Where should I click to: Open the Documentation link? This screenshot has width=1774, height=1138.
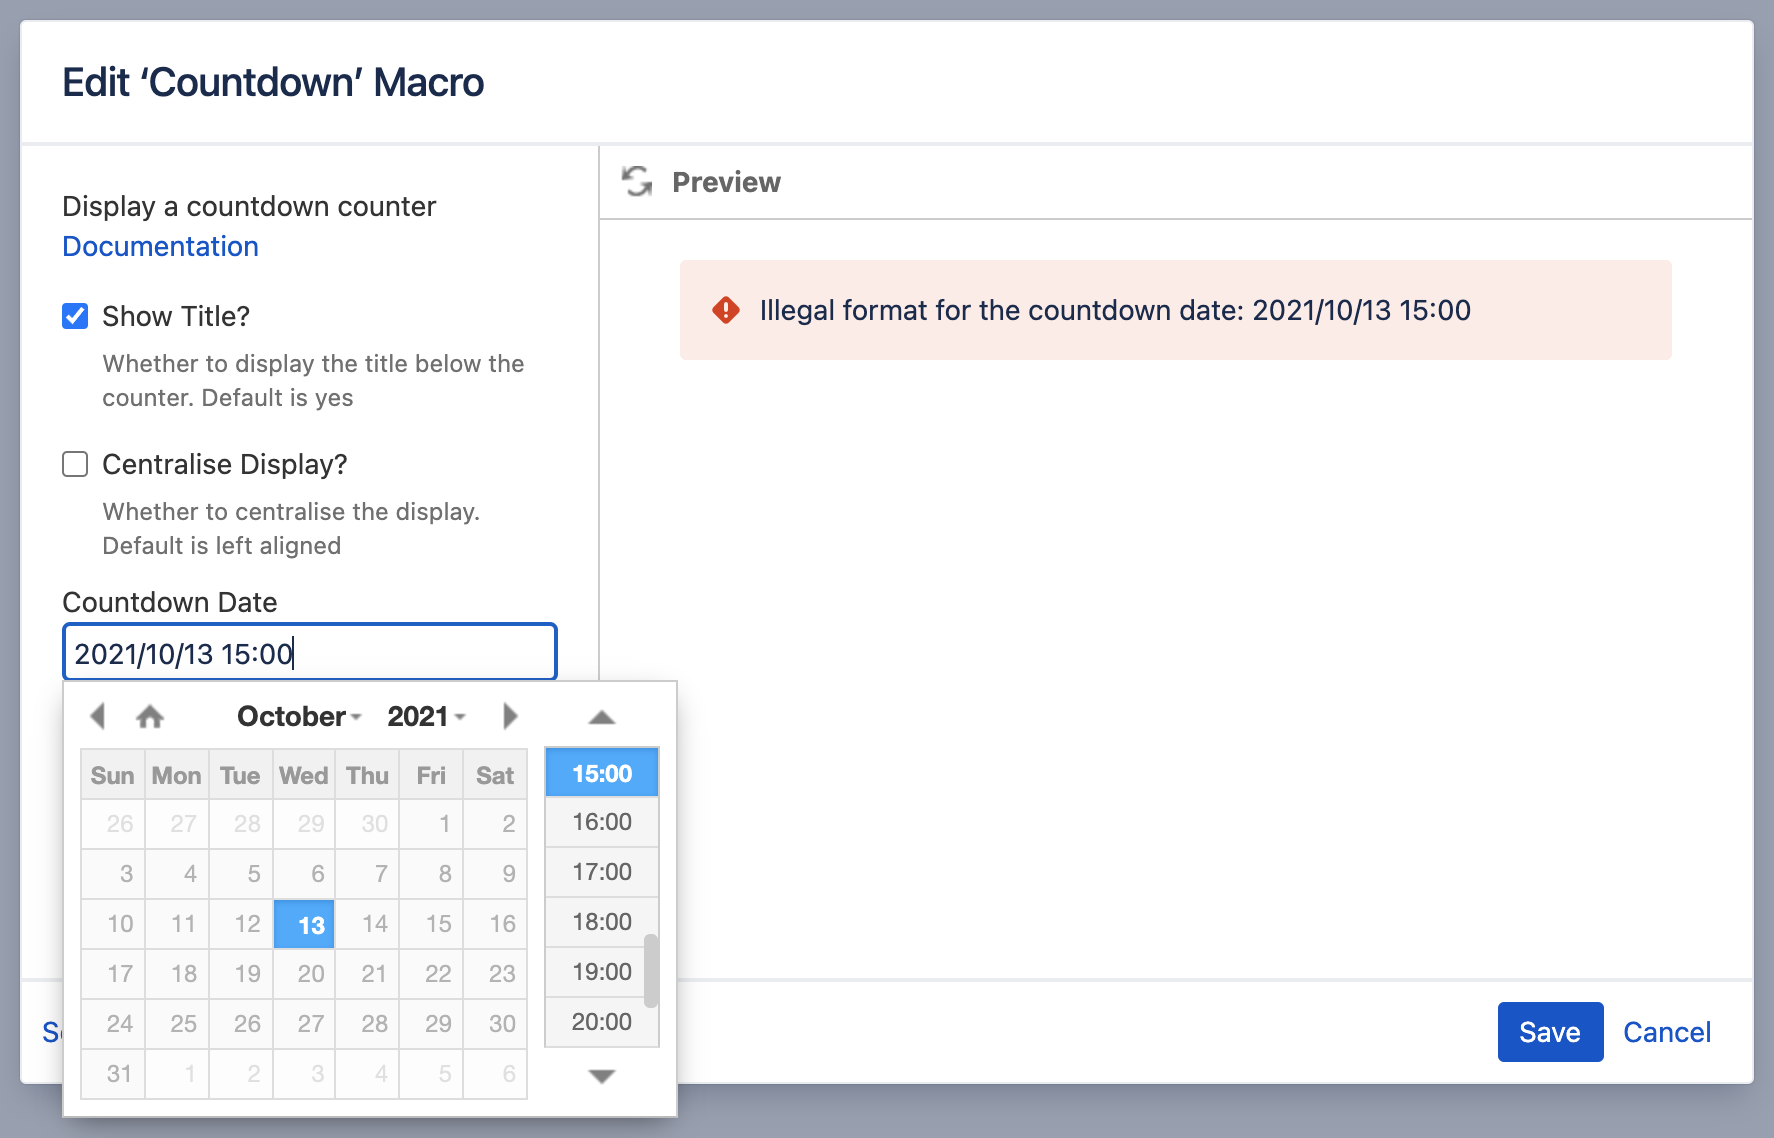pyautogui.click(x=160, y=246)
